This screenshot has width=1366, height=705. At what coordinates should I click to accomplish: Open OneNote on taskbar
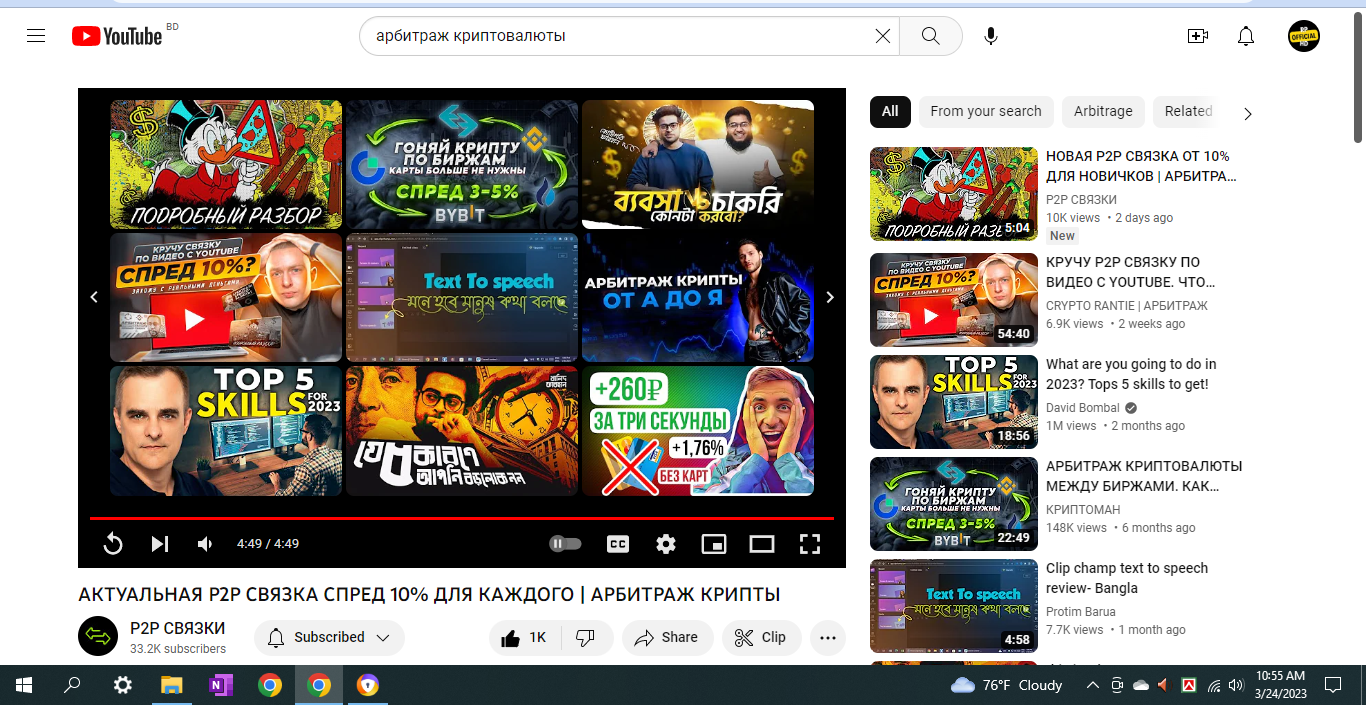pos(221,685)
